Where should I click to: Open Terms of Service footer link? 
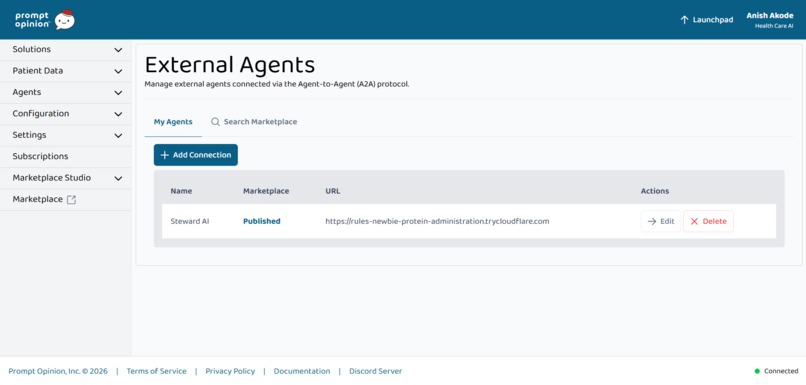tap(156, 371)
